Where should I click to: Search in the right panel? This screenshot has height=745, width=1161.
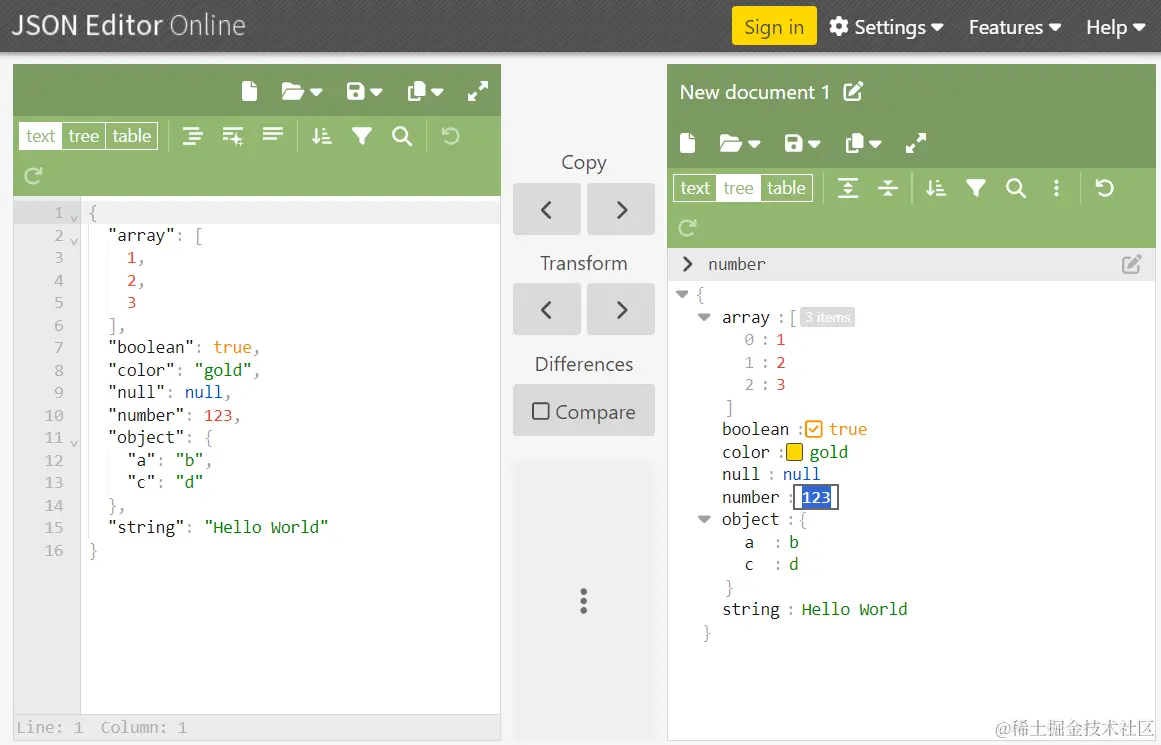1016,188
